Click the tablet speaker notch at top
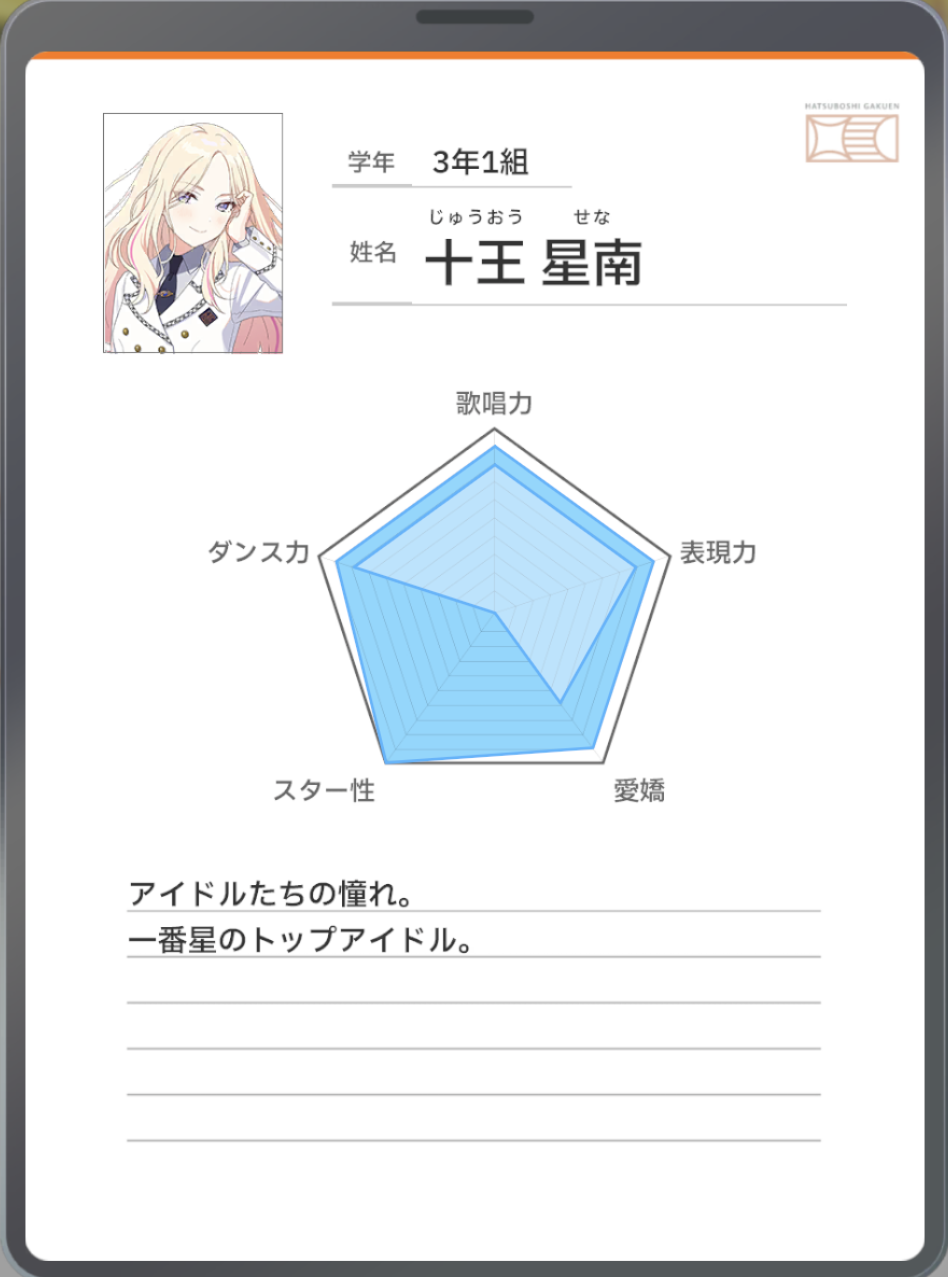 tap(475, 17)
